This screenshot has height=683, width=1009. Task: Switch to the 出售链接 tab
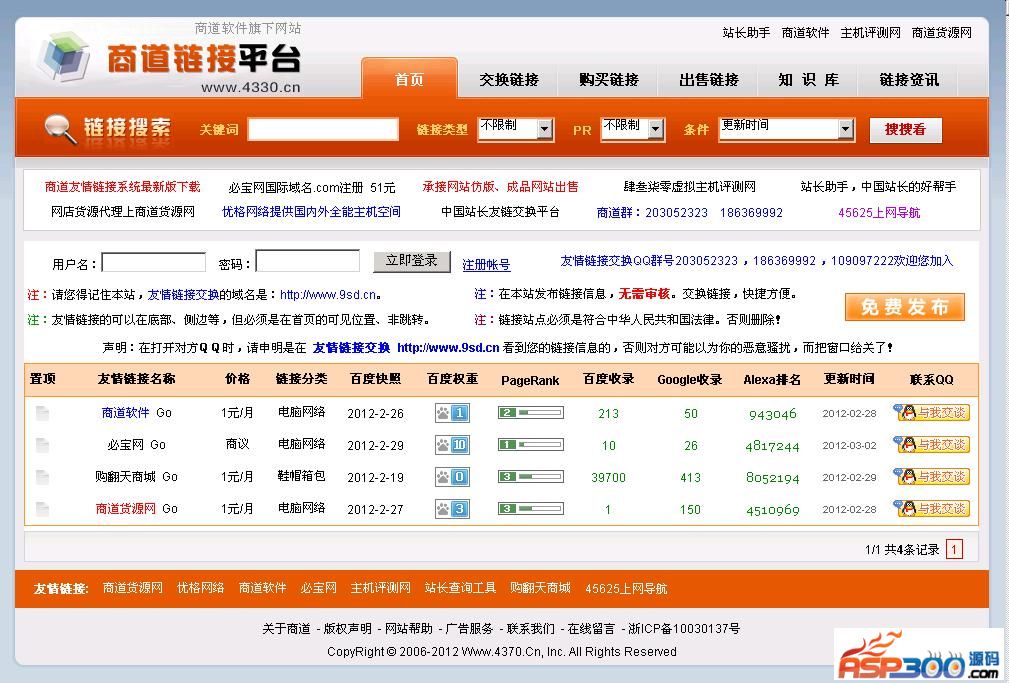click(709, 79)
